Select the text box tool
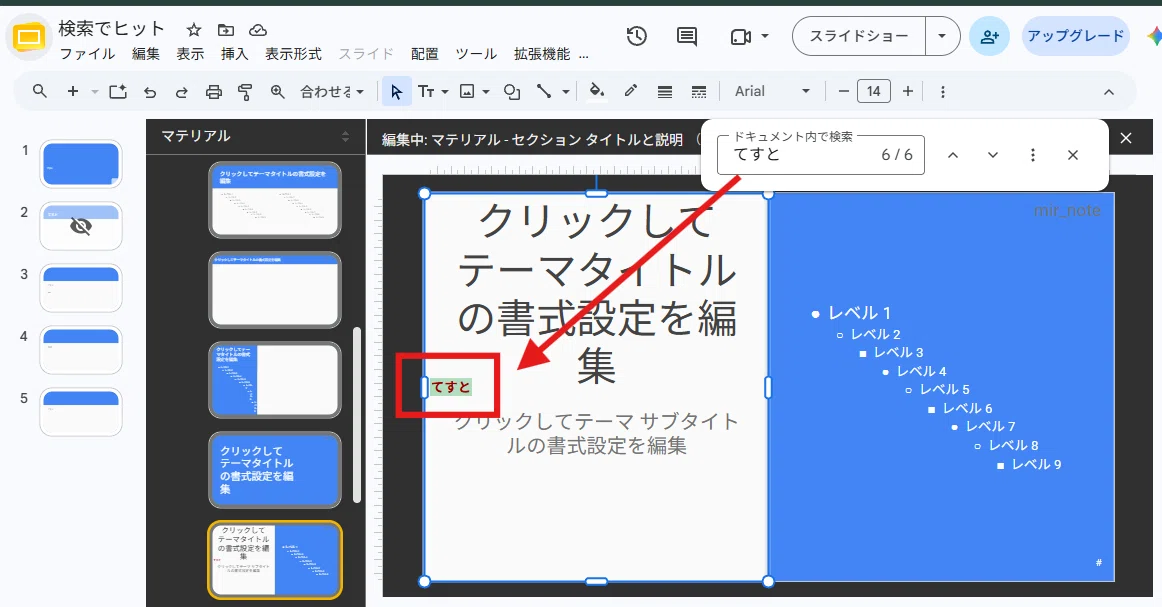Viewport: 1162px width, 607px height. tap(425, 91)
